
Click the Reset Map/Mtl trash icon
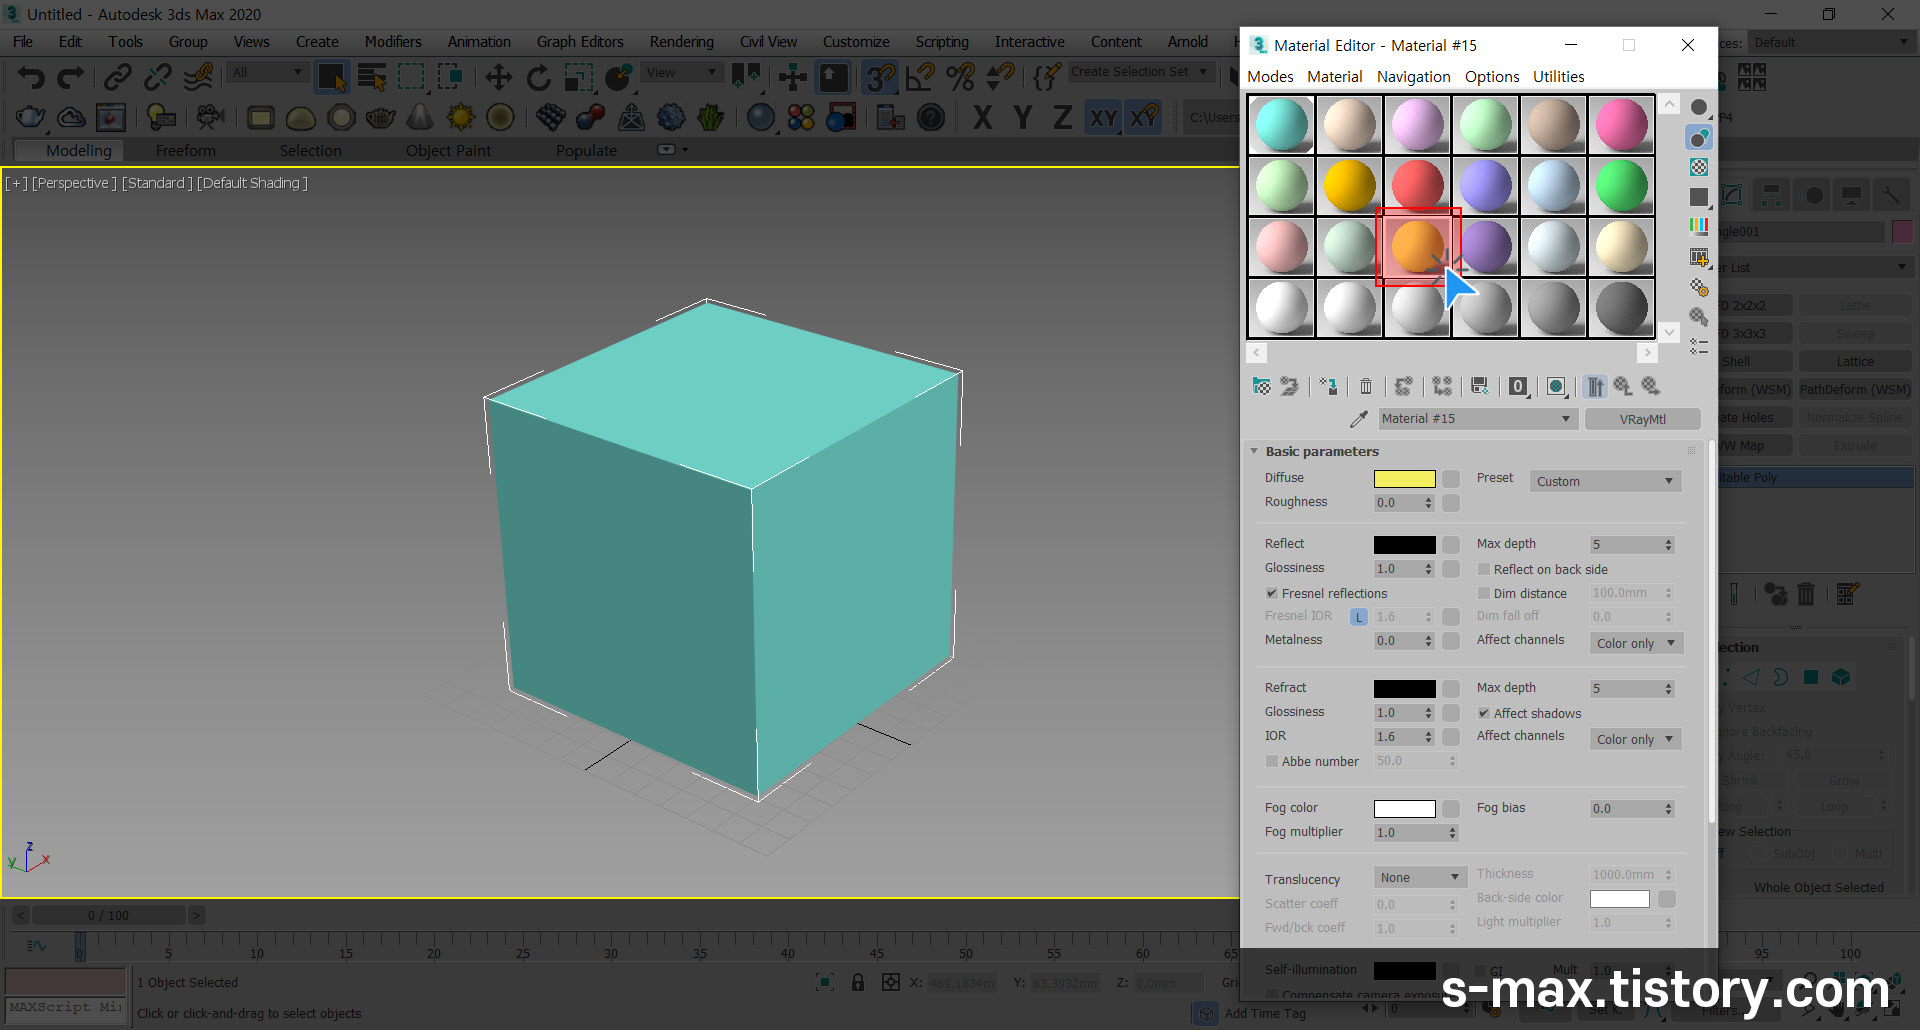tap(1366, 386)
